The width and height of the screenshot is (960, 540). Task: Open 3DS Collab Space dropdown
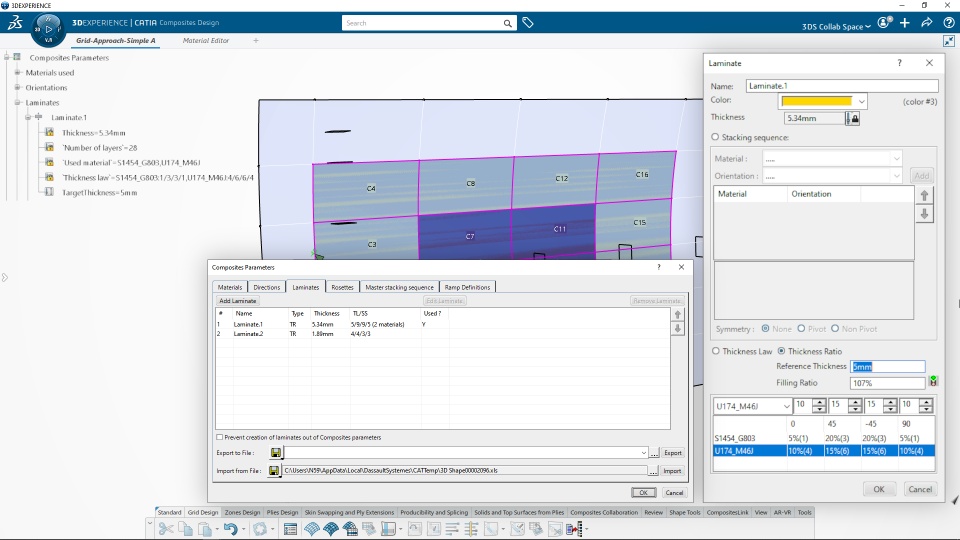point(836,26)
